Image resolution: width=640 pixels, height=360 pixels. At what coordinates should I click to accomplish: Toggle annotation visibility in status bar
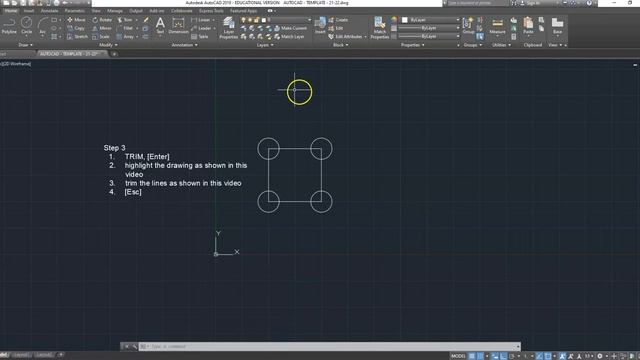coord(562,356)
